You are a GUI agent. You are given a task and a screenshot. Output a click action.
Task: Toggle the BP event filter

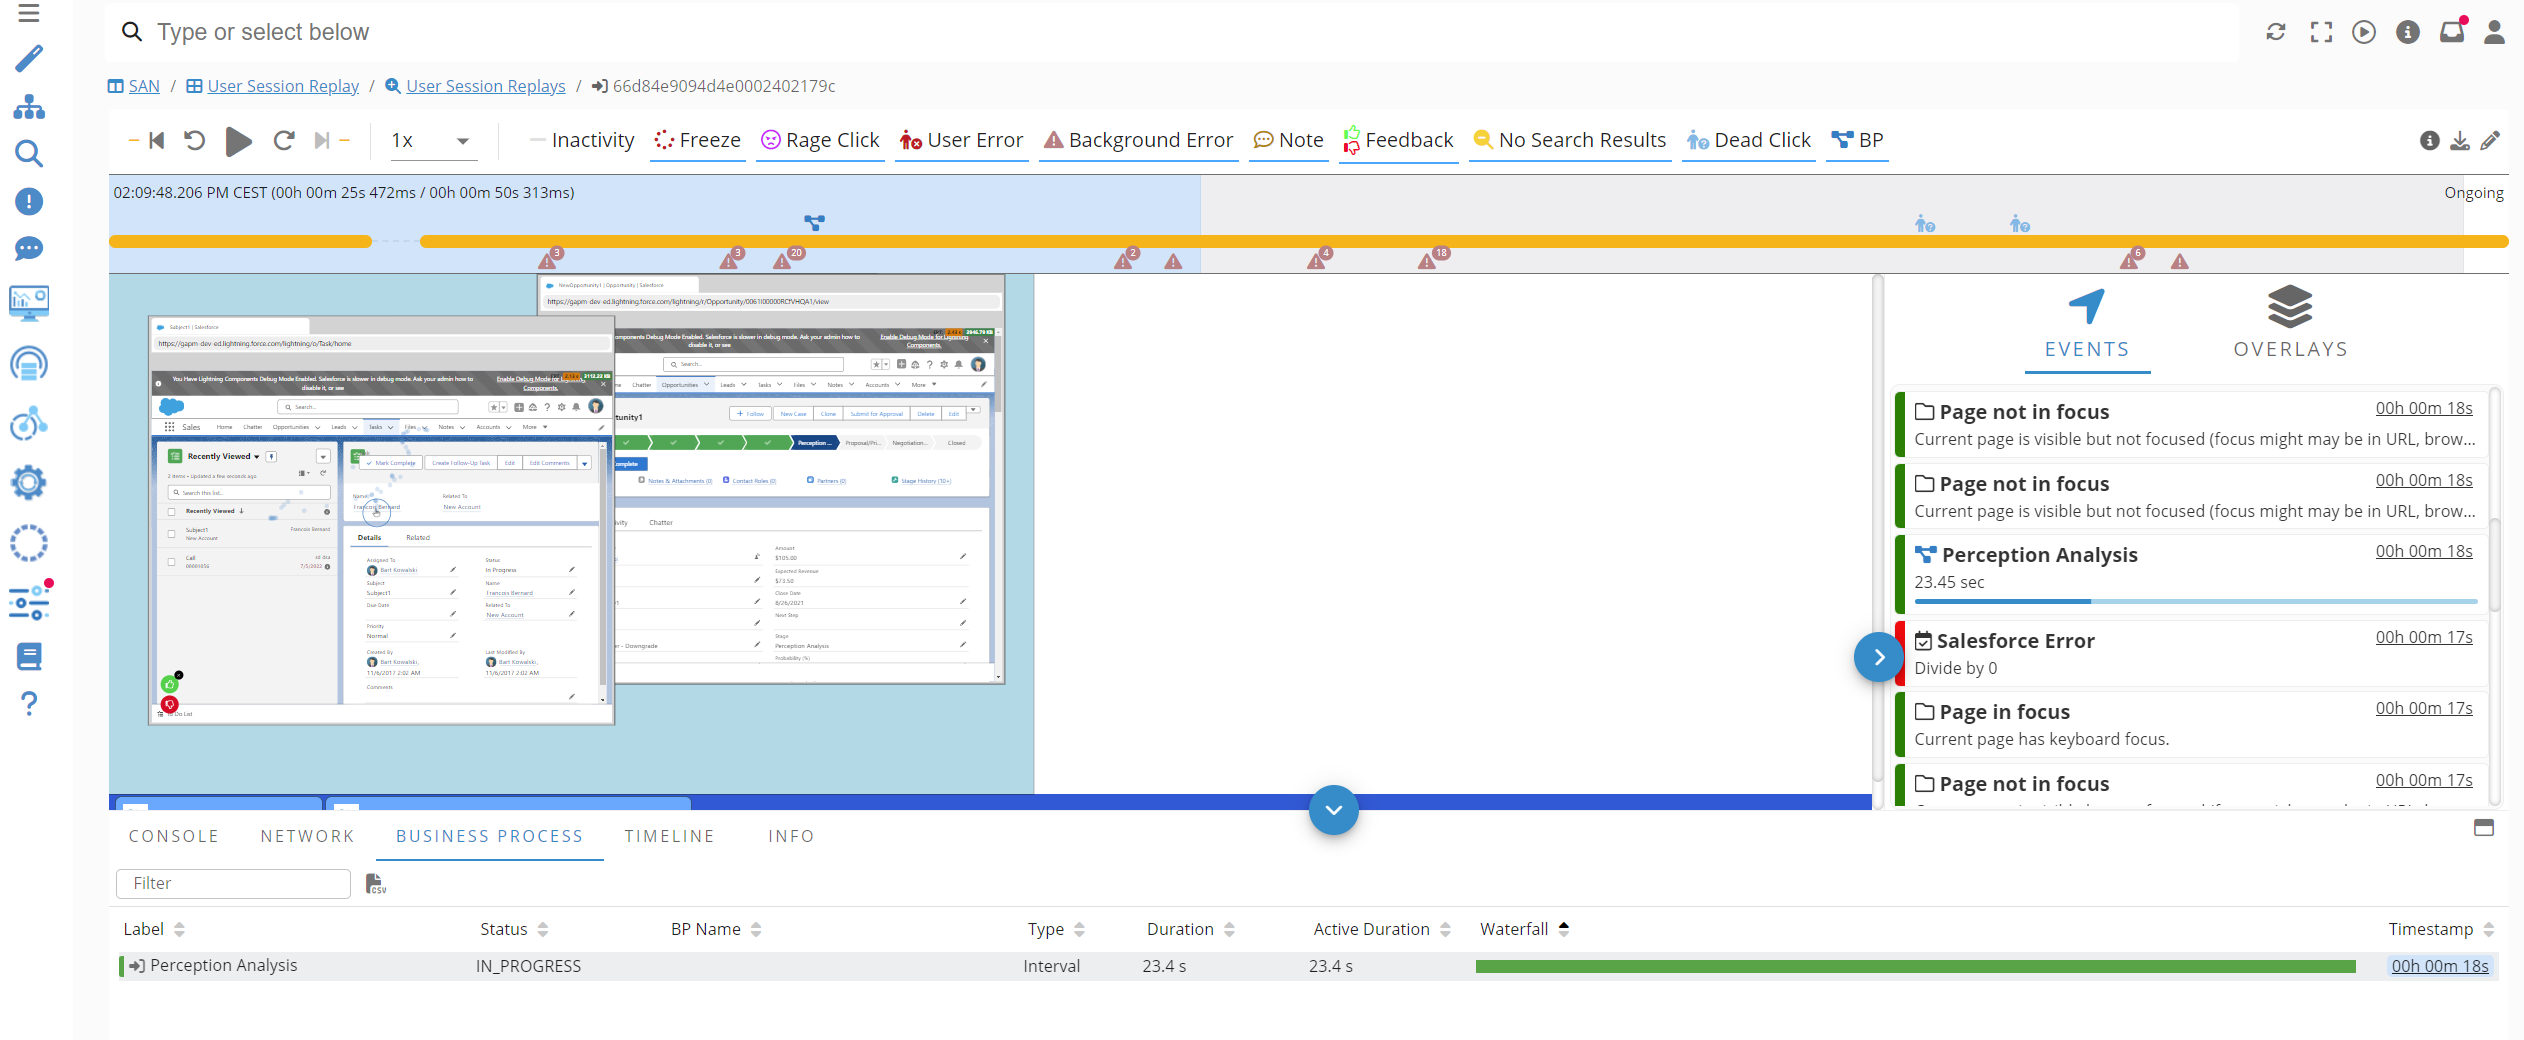tap(1857, 141)
